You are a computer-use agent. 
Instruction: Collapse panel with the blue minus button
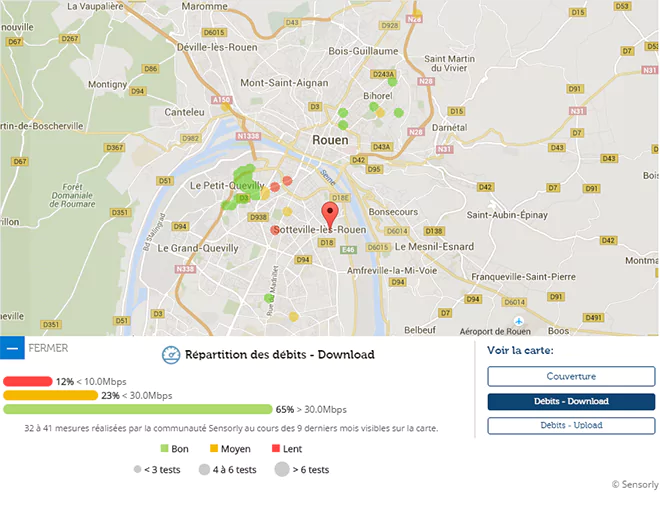[x=12, y=348]
